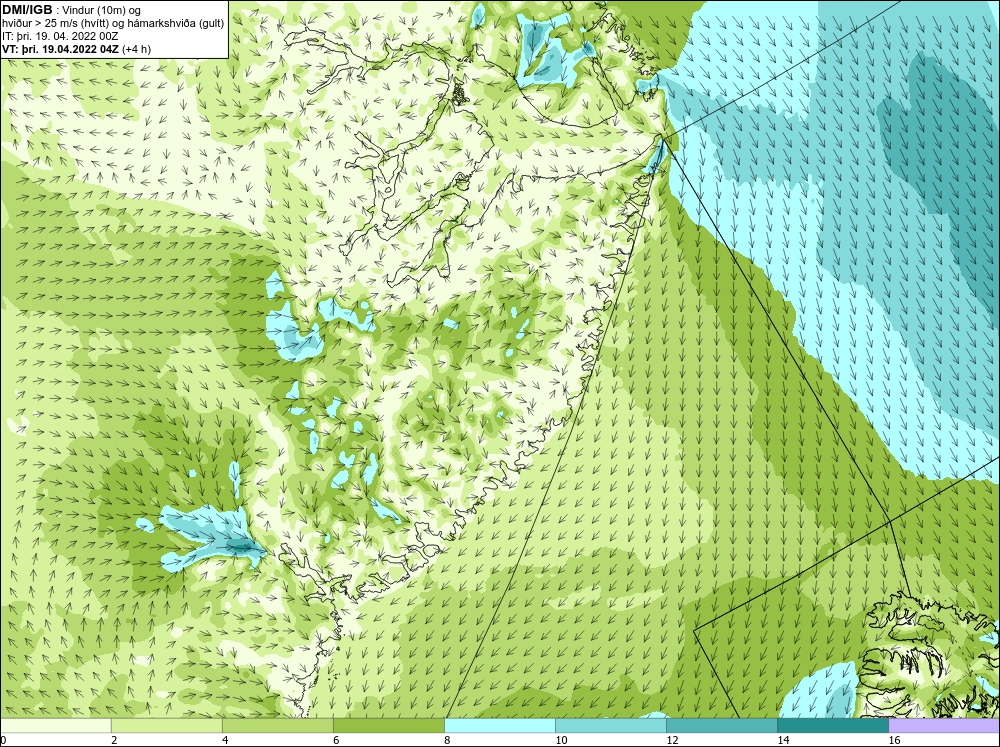Click the purple legend swatch above 16 m/s
This screenshot has width=1000, height=747.
click(944, 725)
